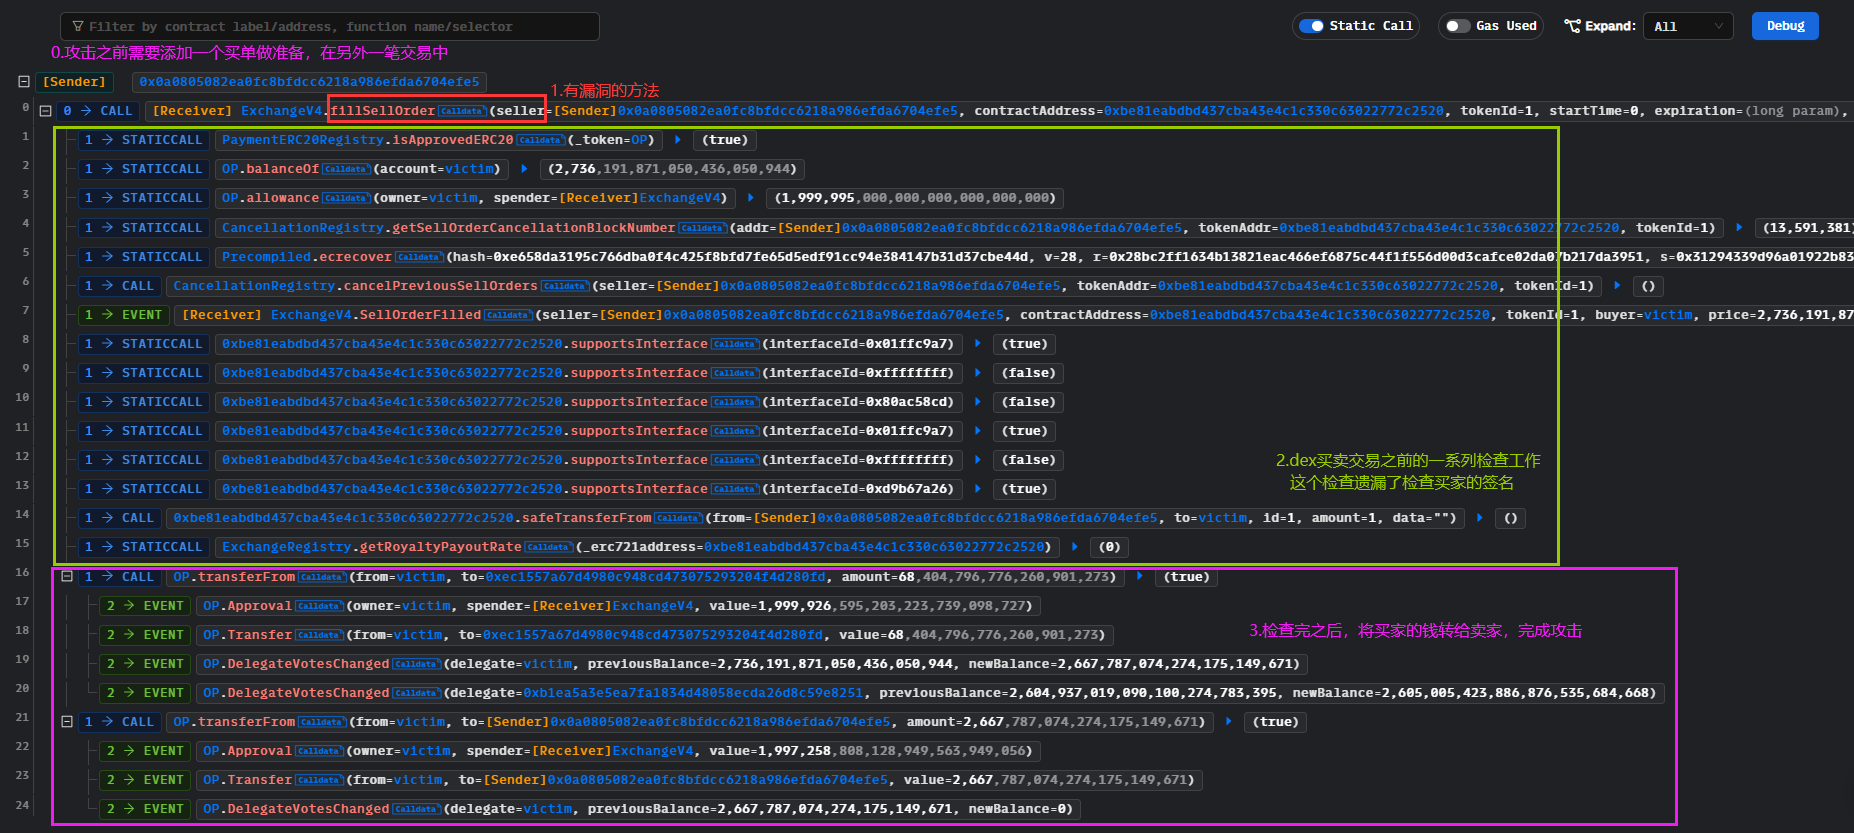Viewport: 1854px width, 833px height.
Task: Click EVENT label of SellOrderFilled row
Action: (x=142, y=315)
